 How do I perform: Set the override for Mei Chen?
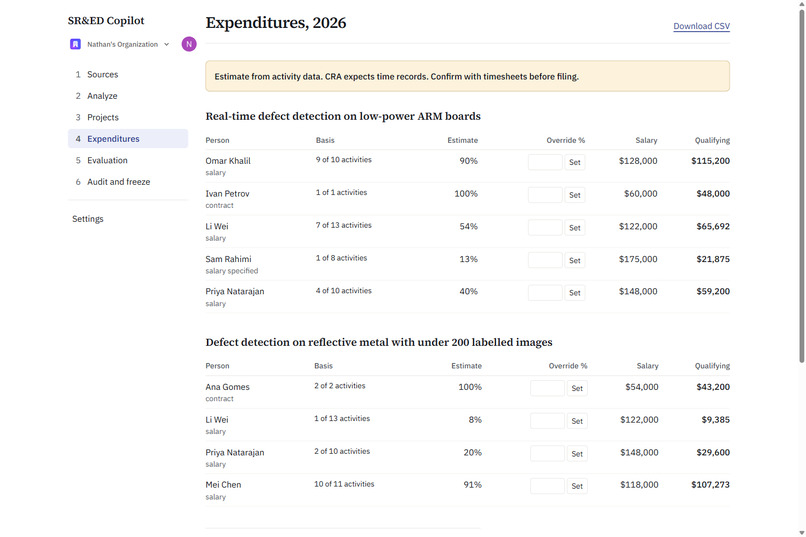(577, 486)
